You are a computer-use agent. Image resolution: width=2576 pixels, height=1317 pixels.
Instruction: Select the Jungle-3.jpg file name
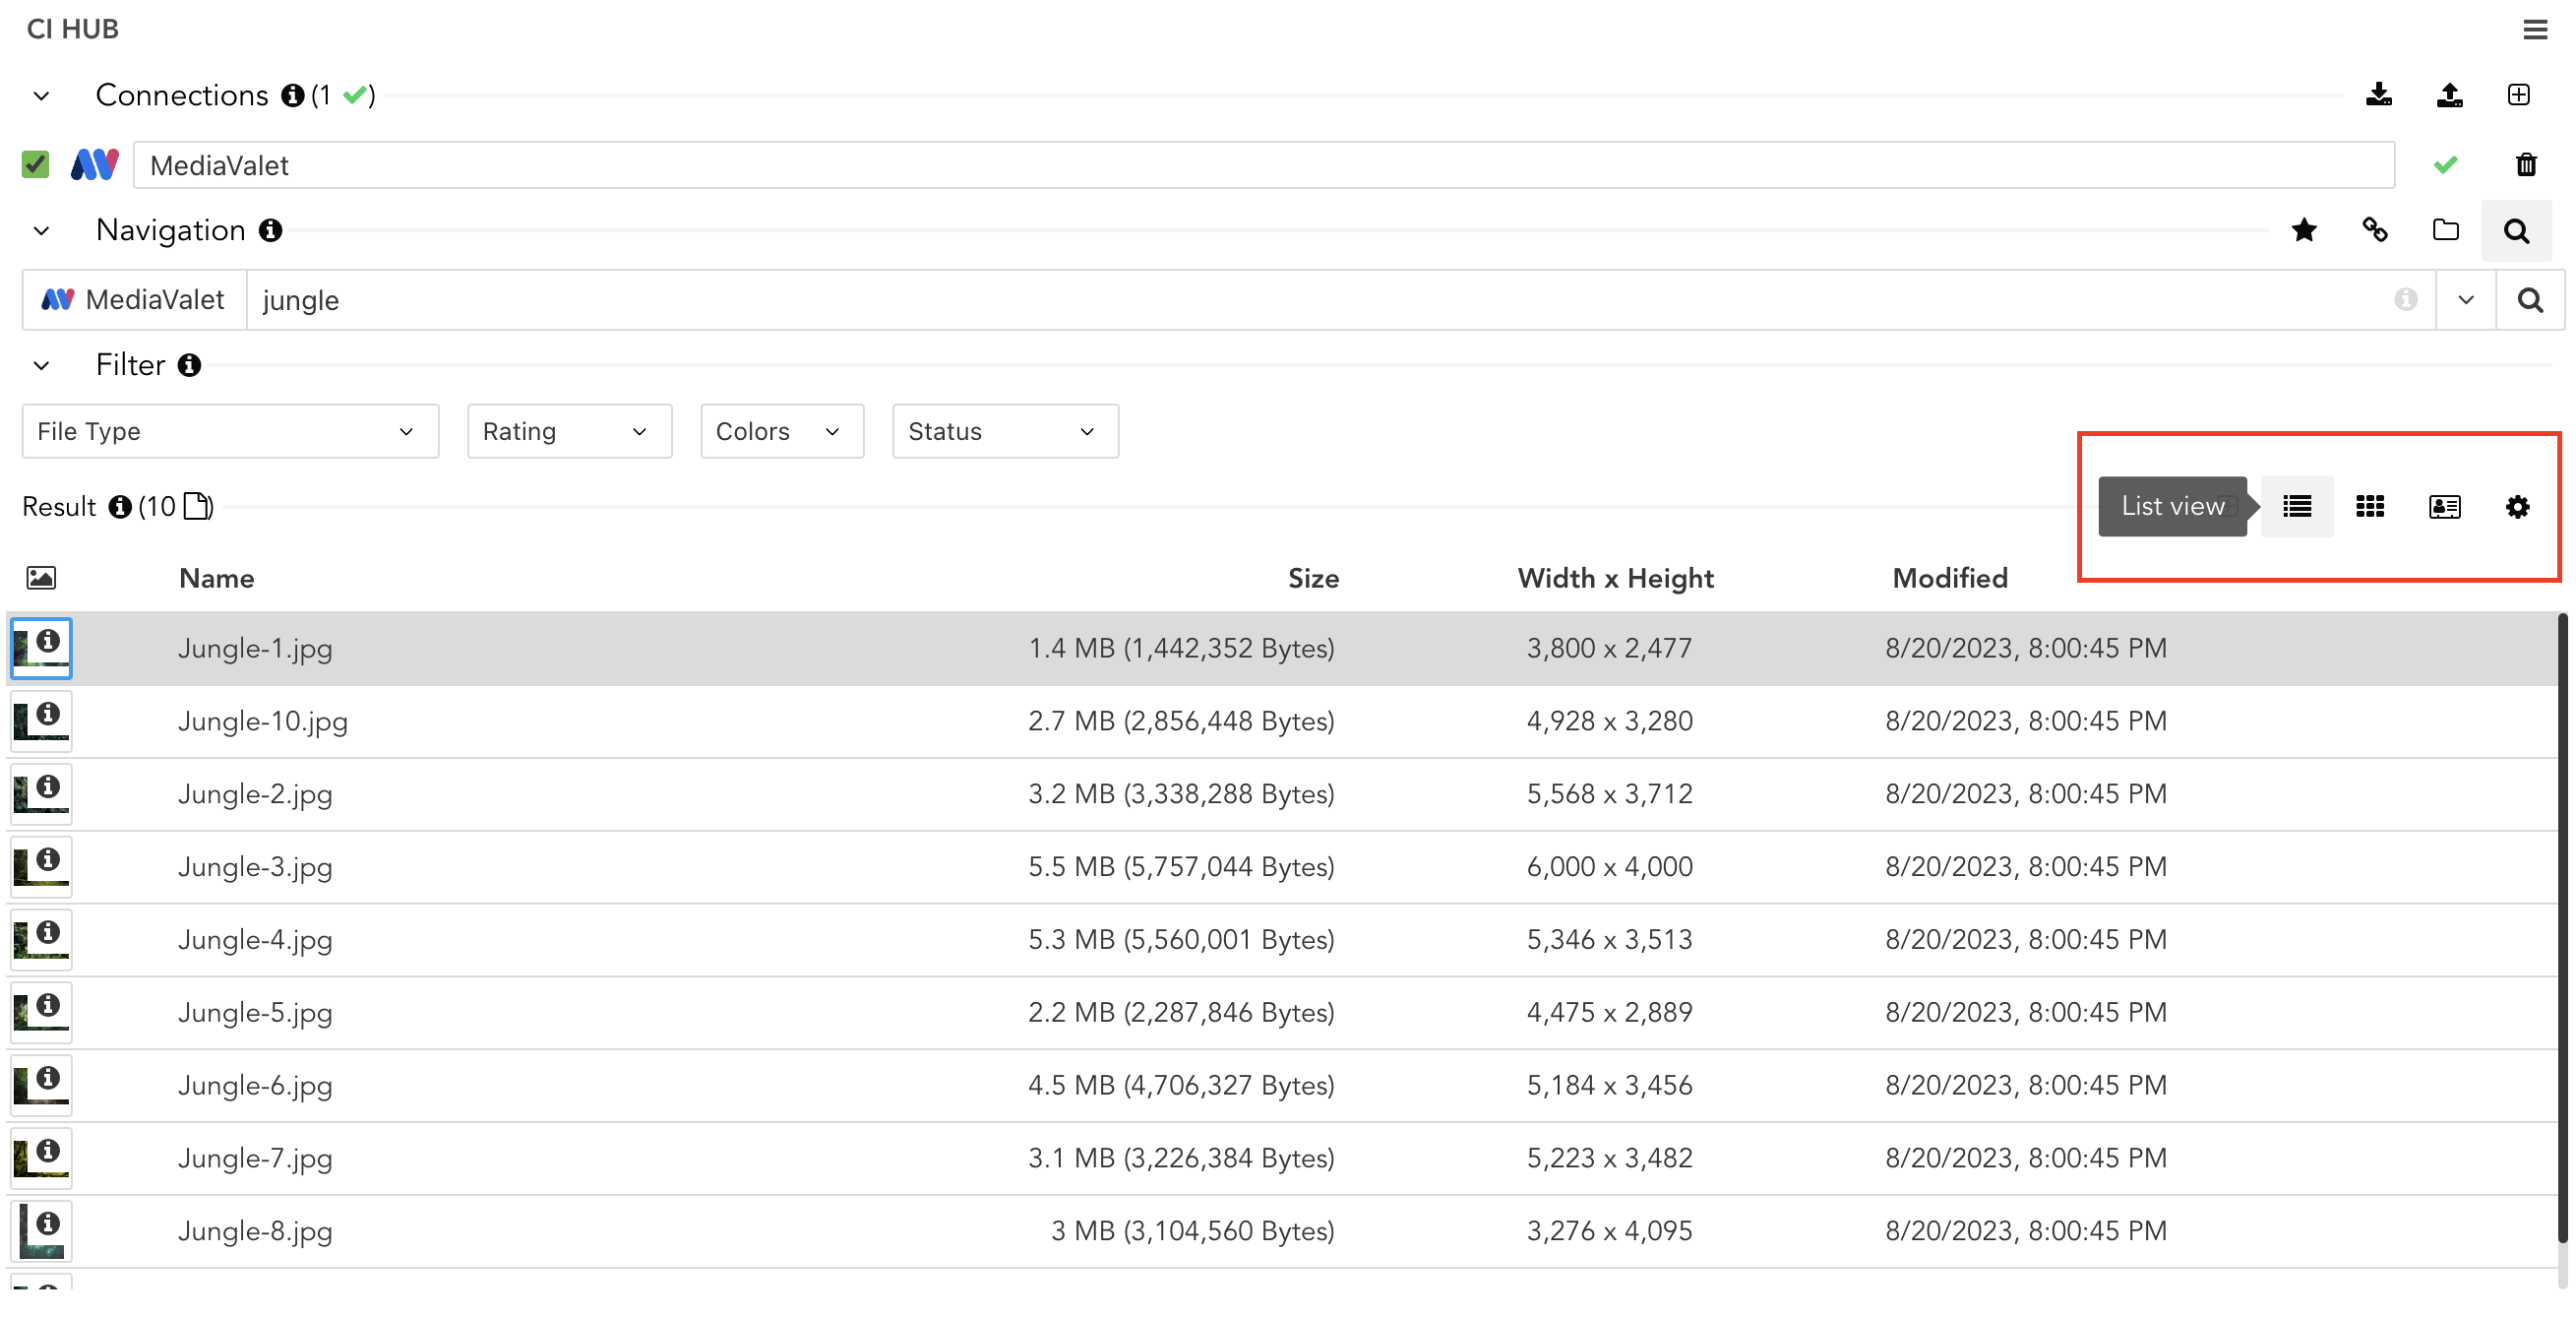click(x=255, y=867)
